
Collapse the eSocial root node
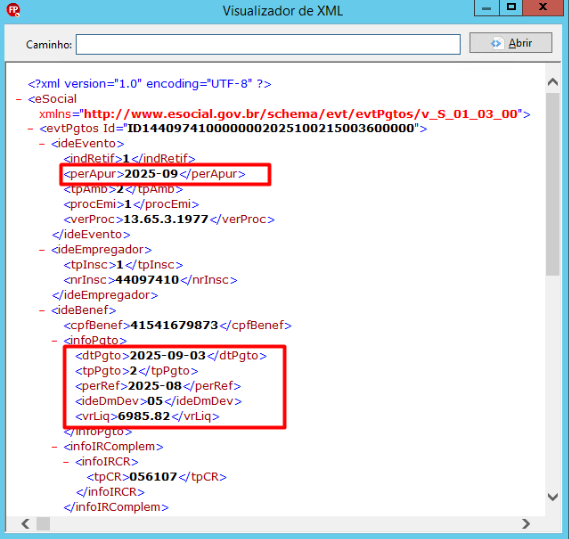[x=19, y=99]
